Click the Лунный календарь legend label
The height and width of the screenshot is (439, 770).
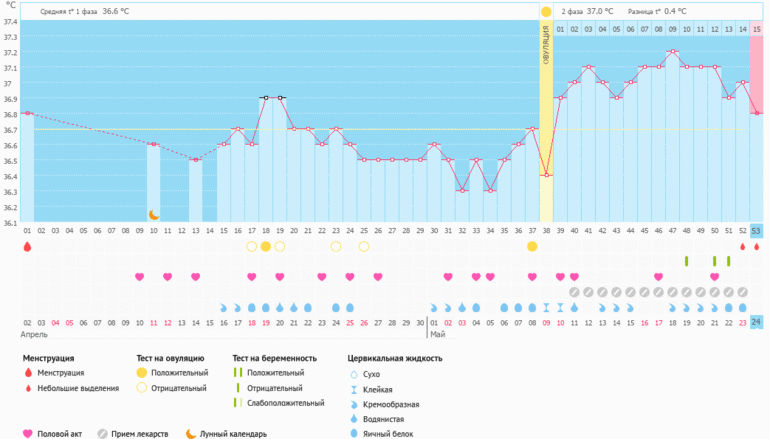coord(233,434)
